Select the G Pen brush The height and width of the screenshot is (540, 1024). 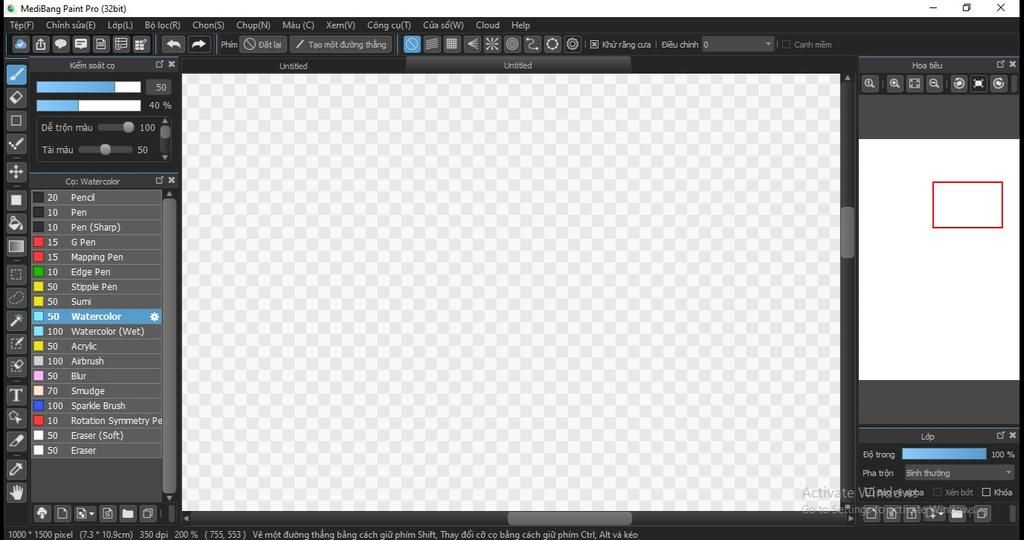tap(97, 242)
